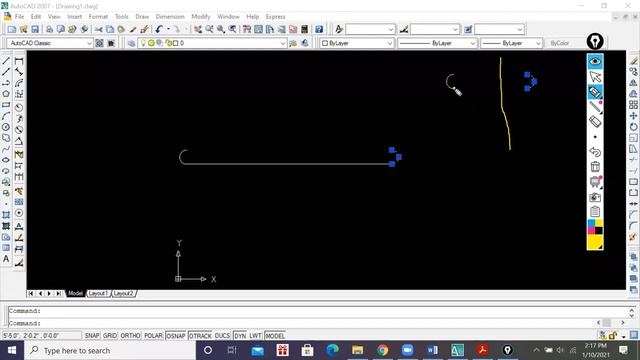Toggle OSNAP in status bar

click(x=176, y=336)
